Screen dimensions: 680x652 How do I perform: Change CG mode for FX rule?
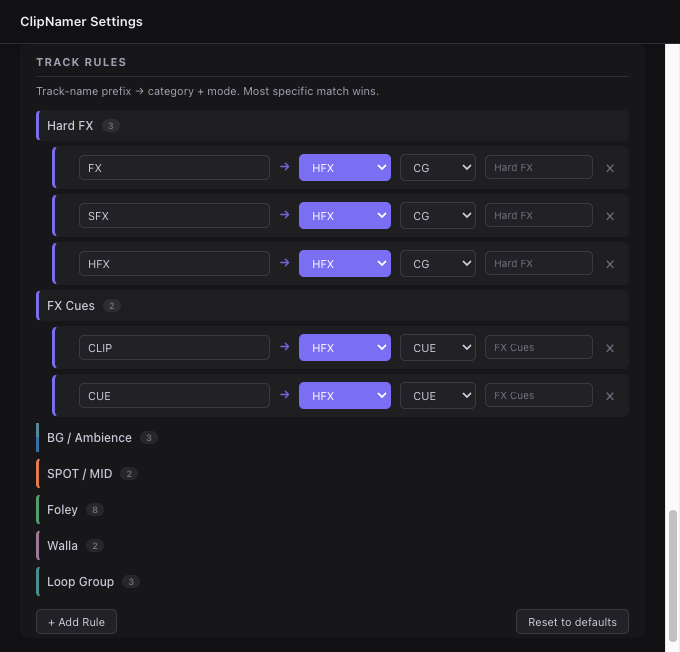point(438,167)
